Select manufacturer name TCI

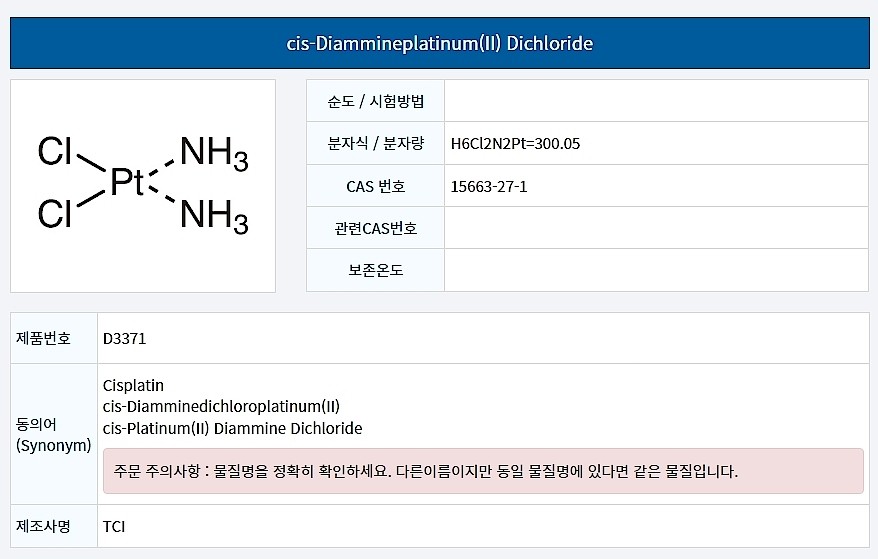114,527
